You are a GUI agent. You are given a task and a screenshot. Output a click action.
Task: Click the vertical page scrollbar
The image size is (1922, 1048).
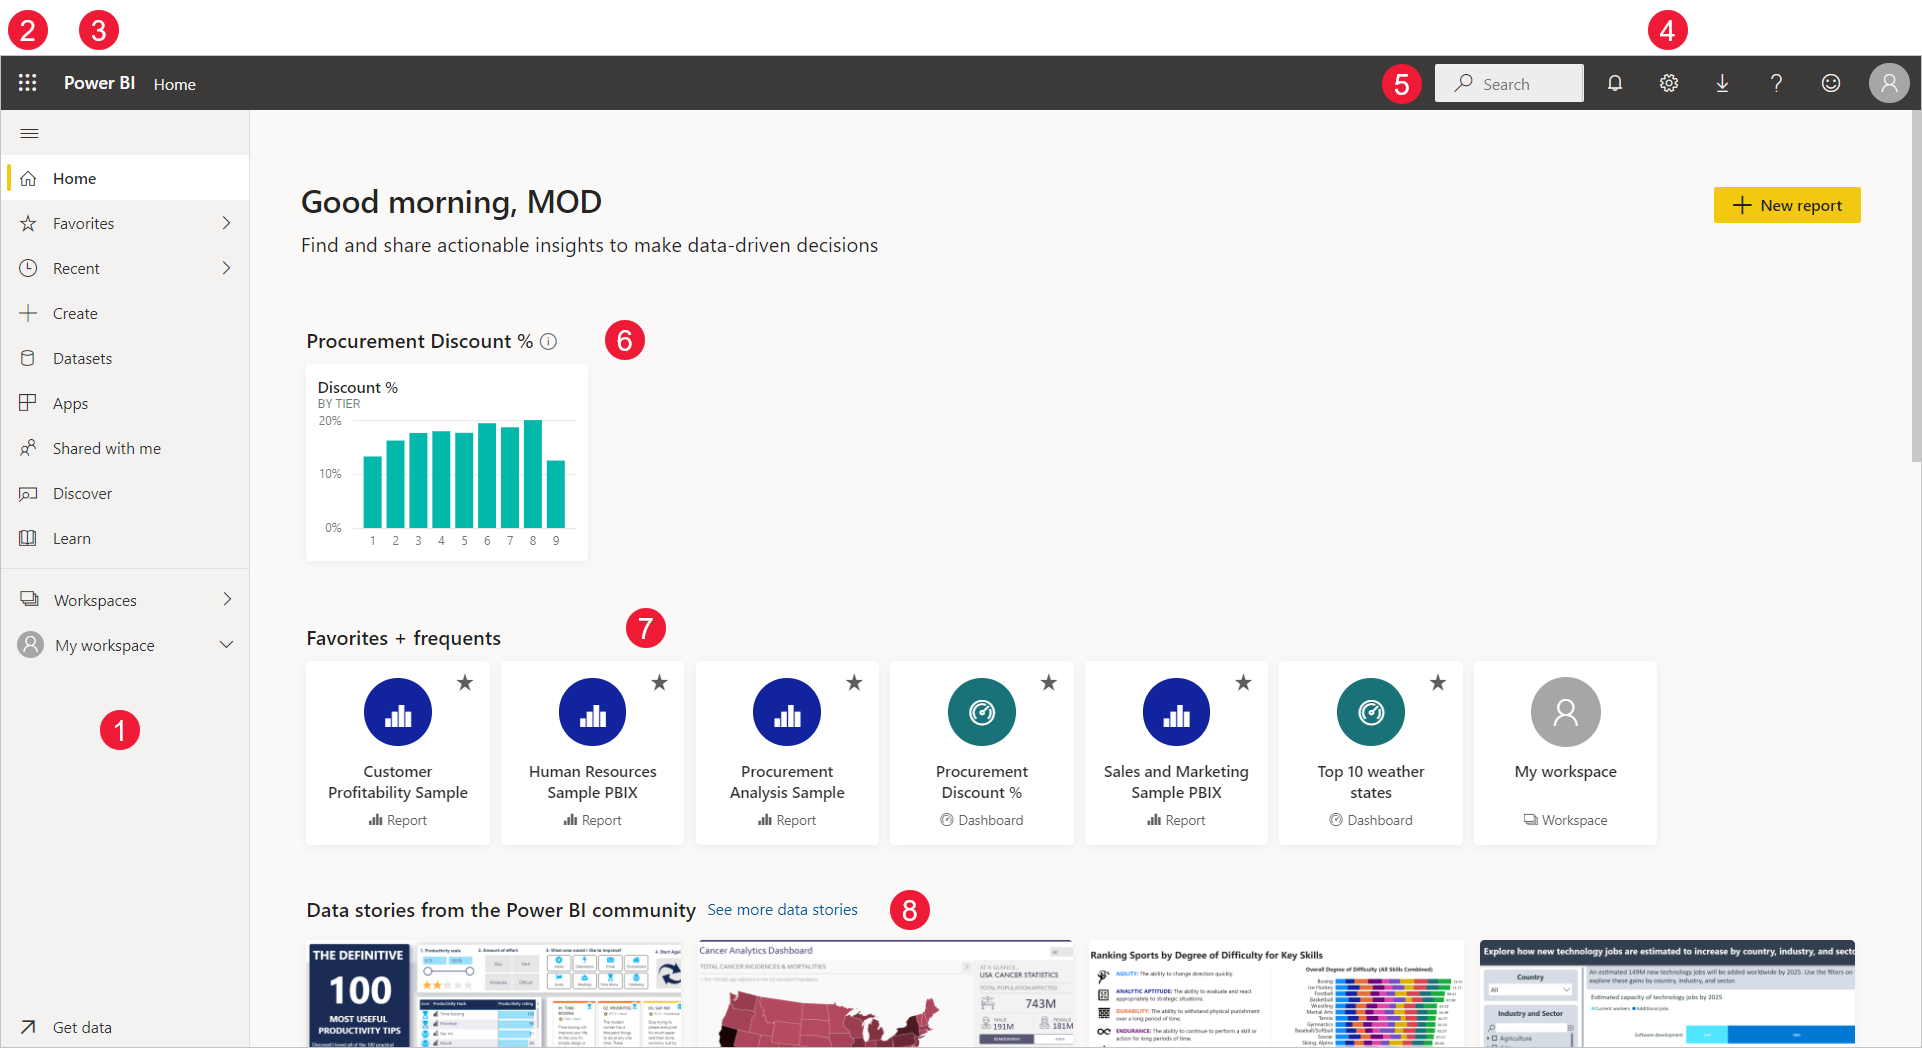point(1915,286)
